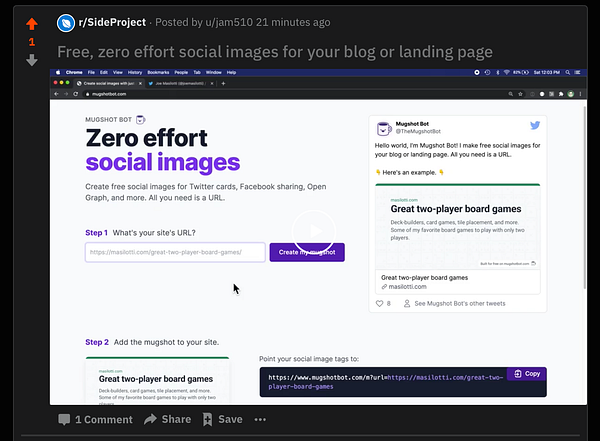The width and height of the screenshot is (600, 441).
Task: See Mugshot Bot's other tweets
Action: tap(455, 304)
